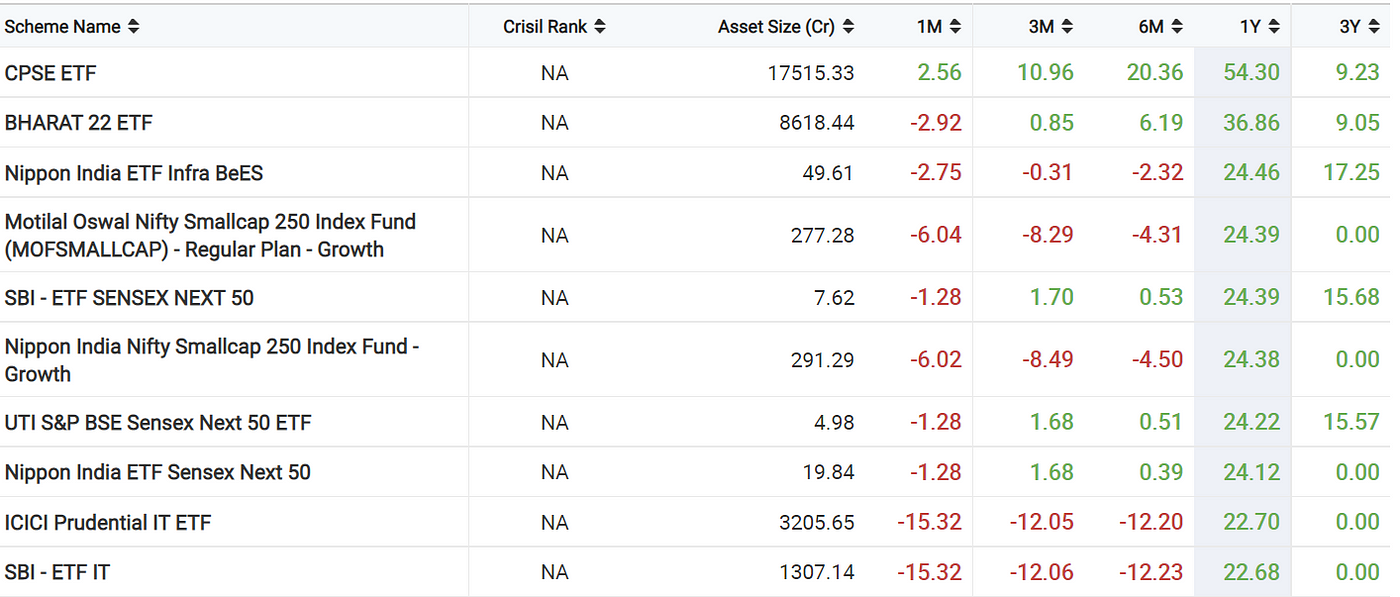Image resolution: width=1400 pixels, height=597 pixels.
Task: Open Nippon India ETF Infra BeES
Action: [134, 173]
